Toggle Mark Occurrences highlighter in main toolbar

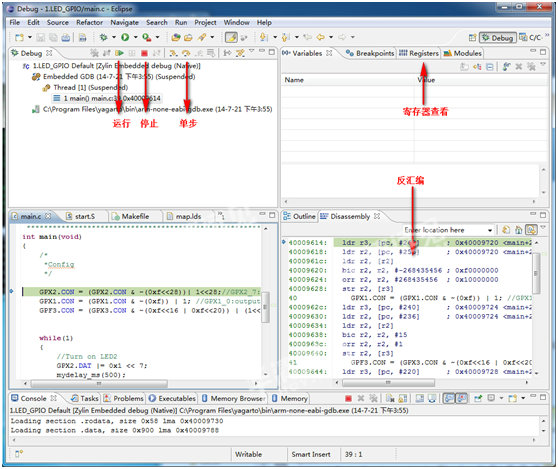click(x=231, y=37)
